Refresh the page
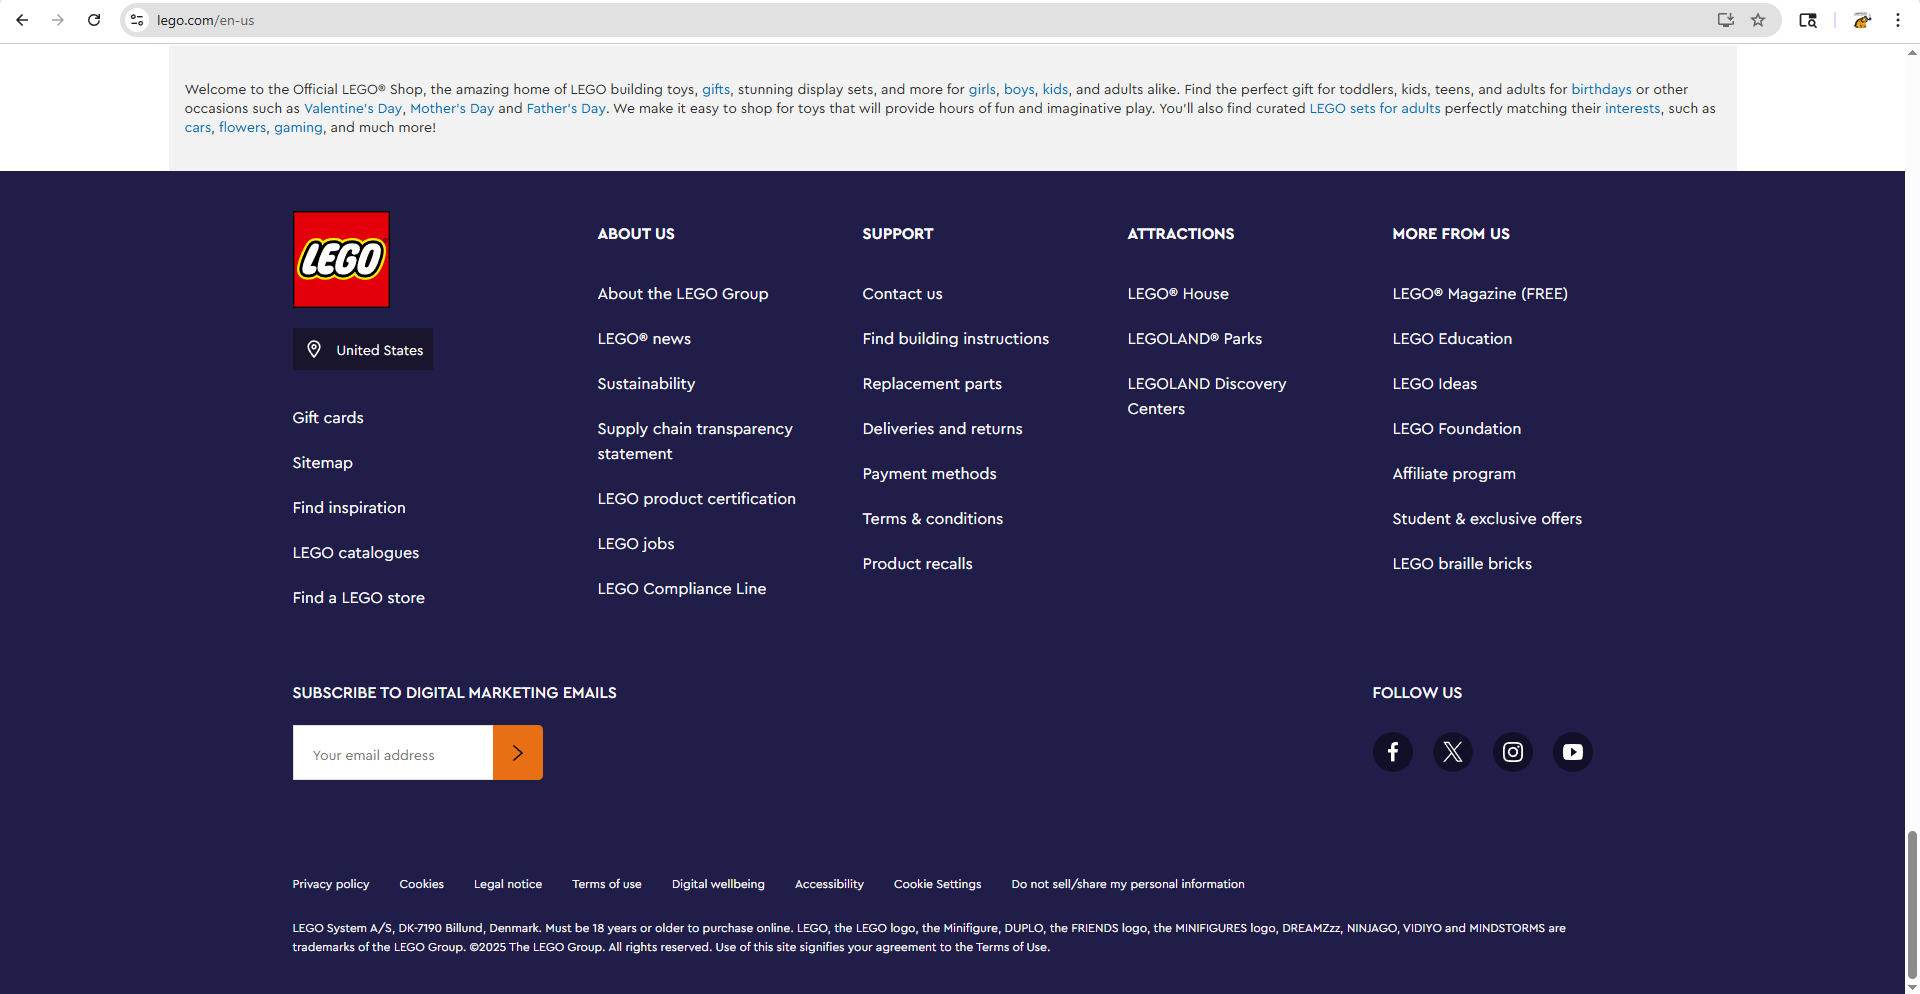The width and height of the screenshot is (1920, 994). [94, 20]
